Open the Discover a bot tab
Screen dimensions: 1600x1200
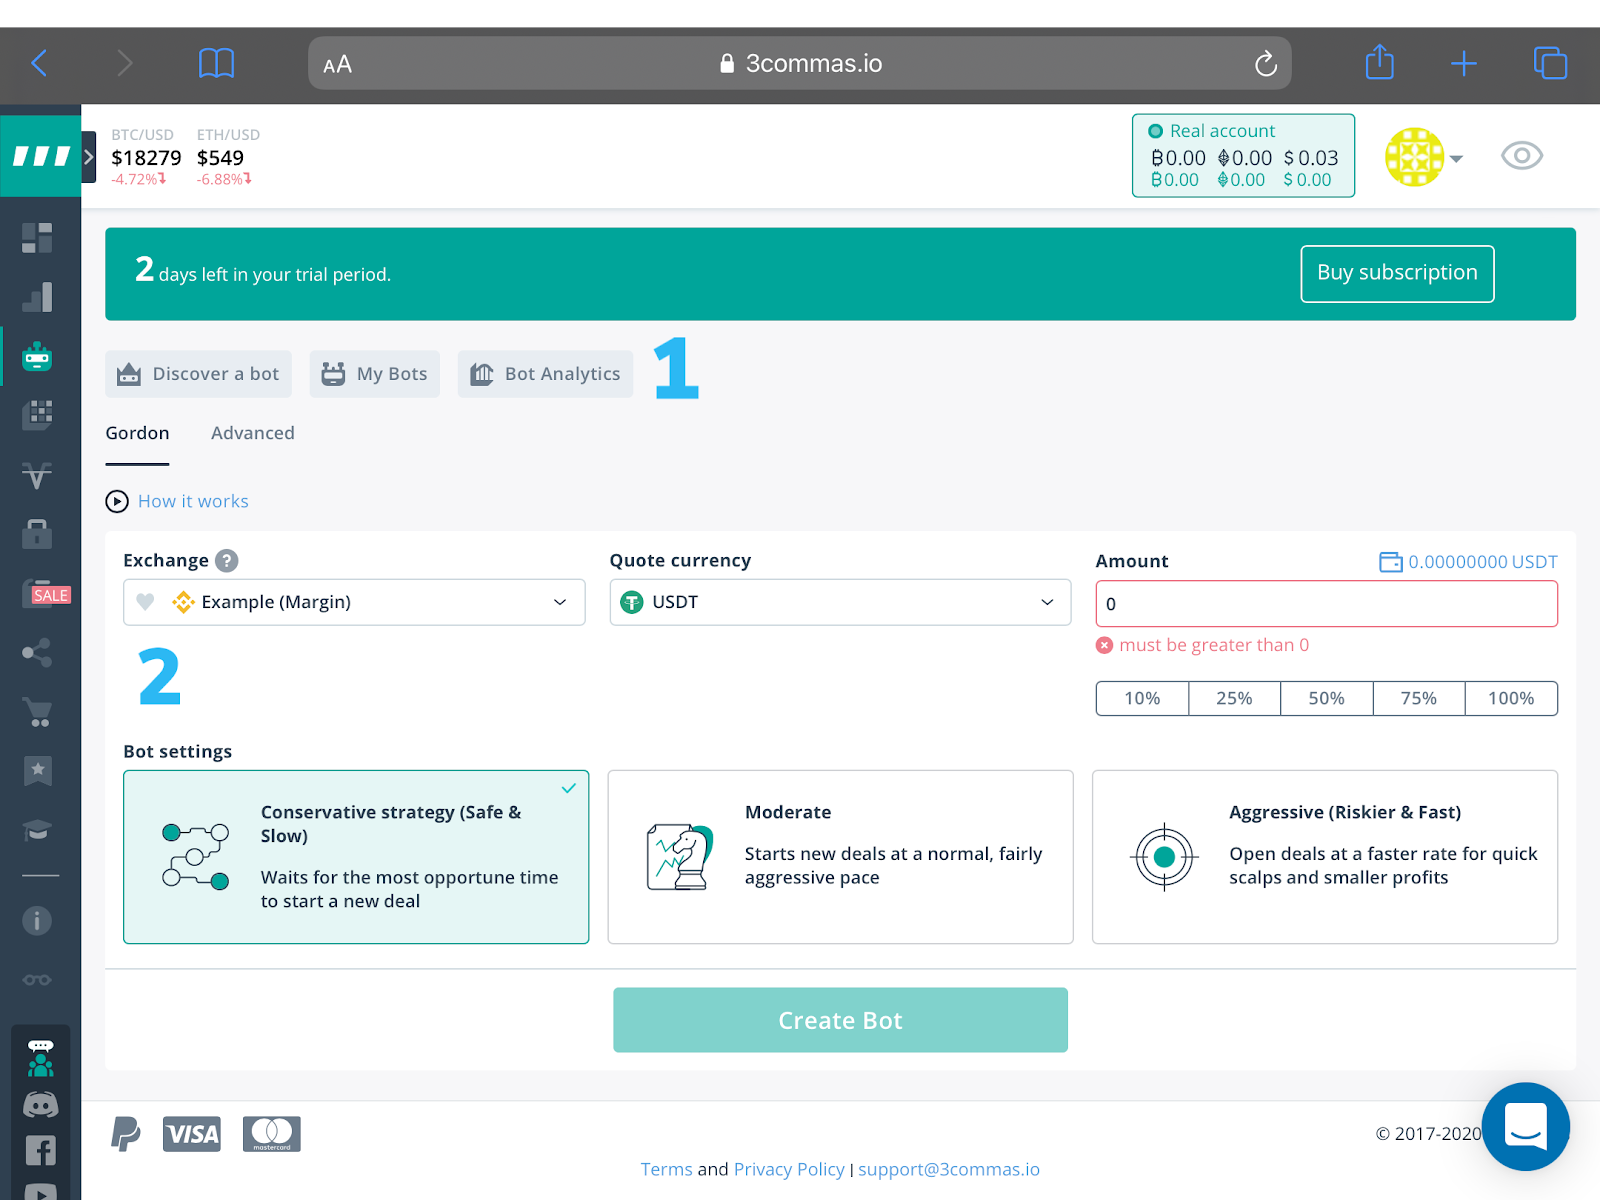click(198, 374)
